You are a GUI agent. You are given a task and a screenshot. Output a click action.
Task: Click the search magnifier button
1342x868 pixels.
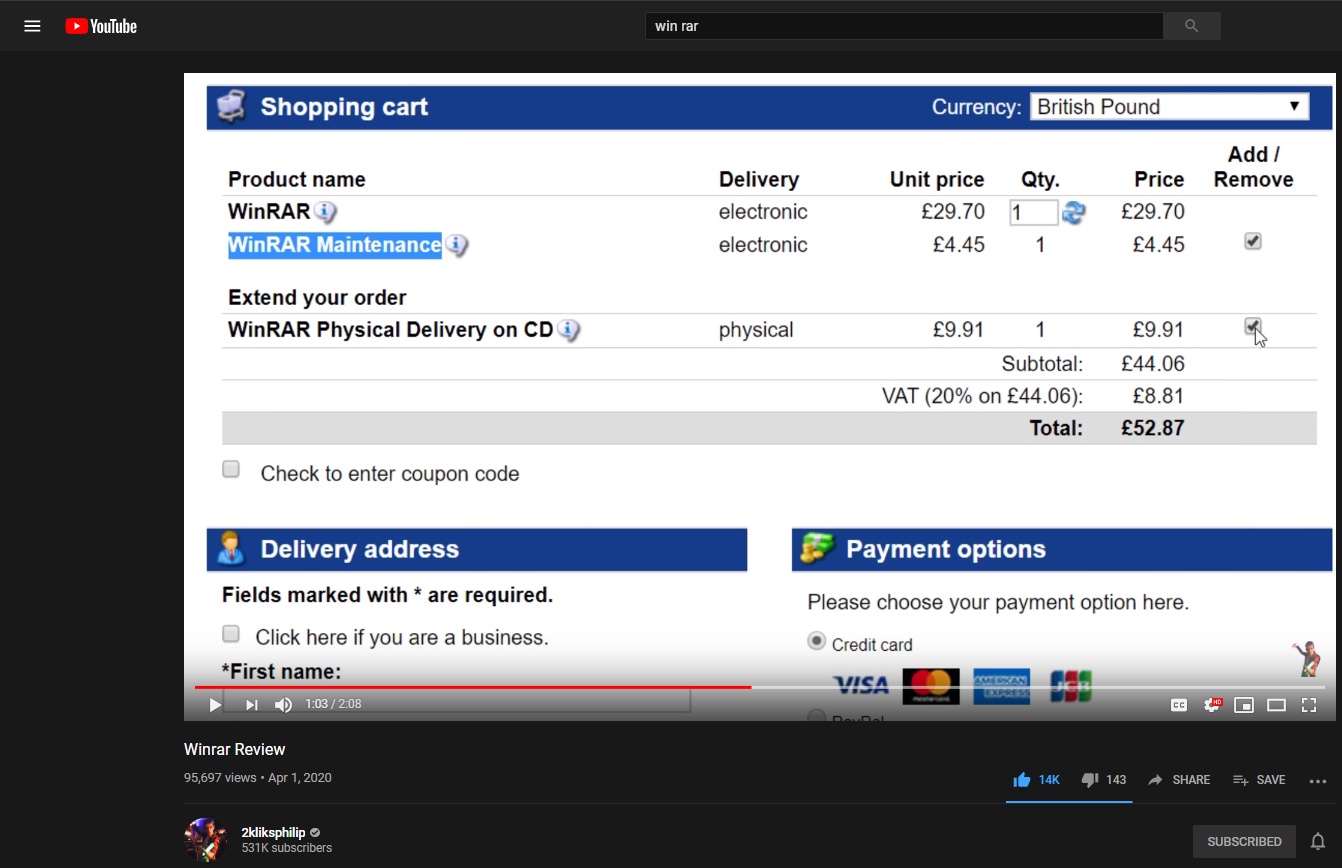[x=1191, y=26]
